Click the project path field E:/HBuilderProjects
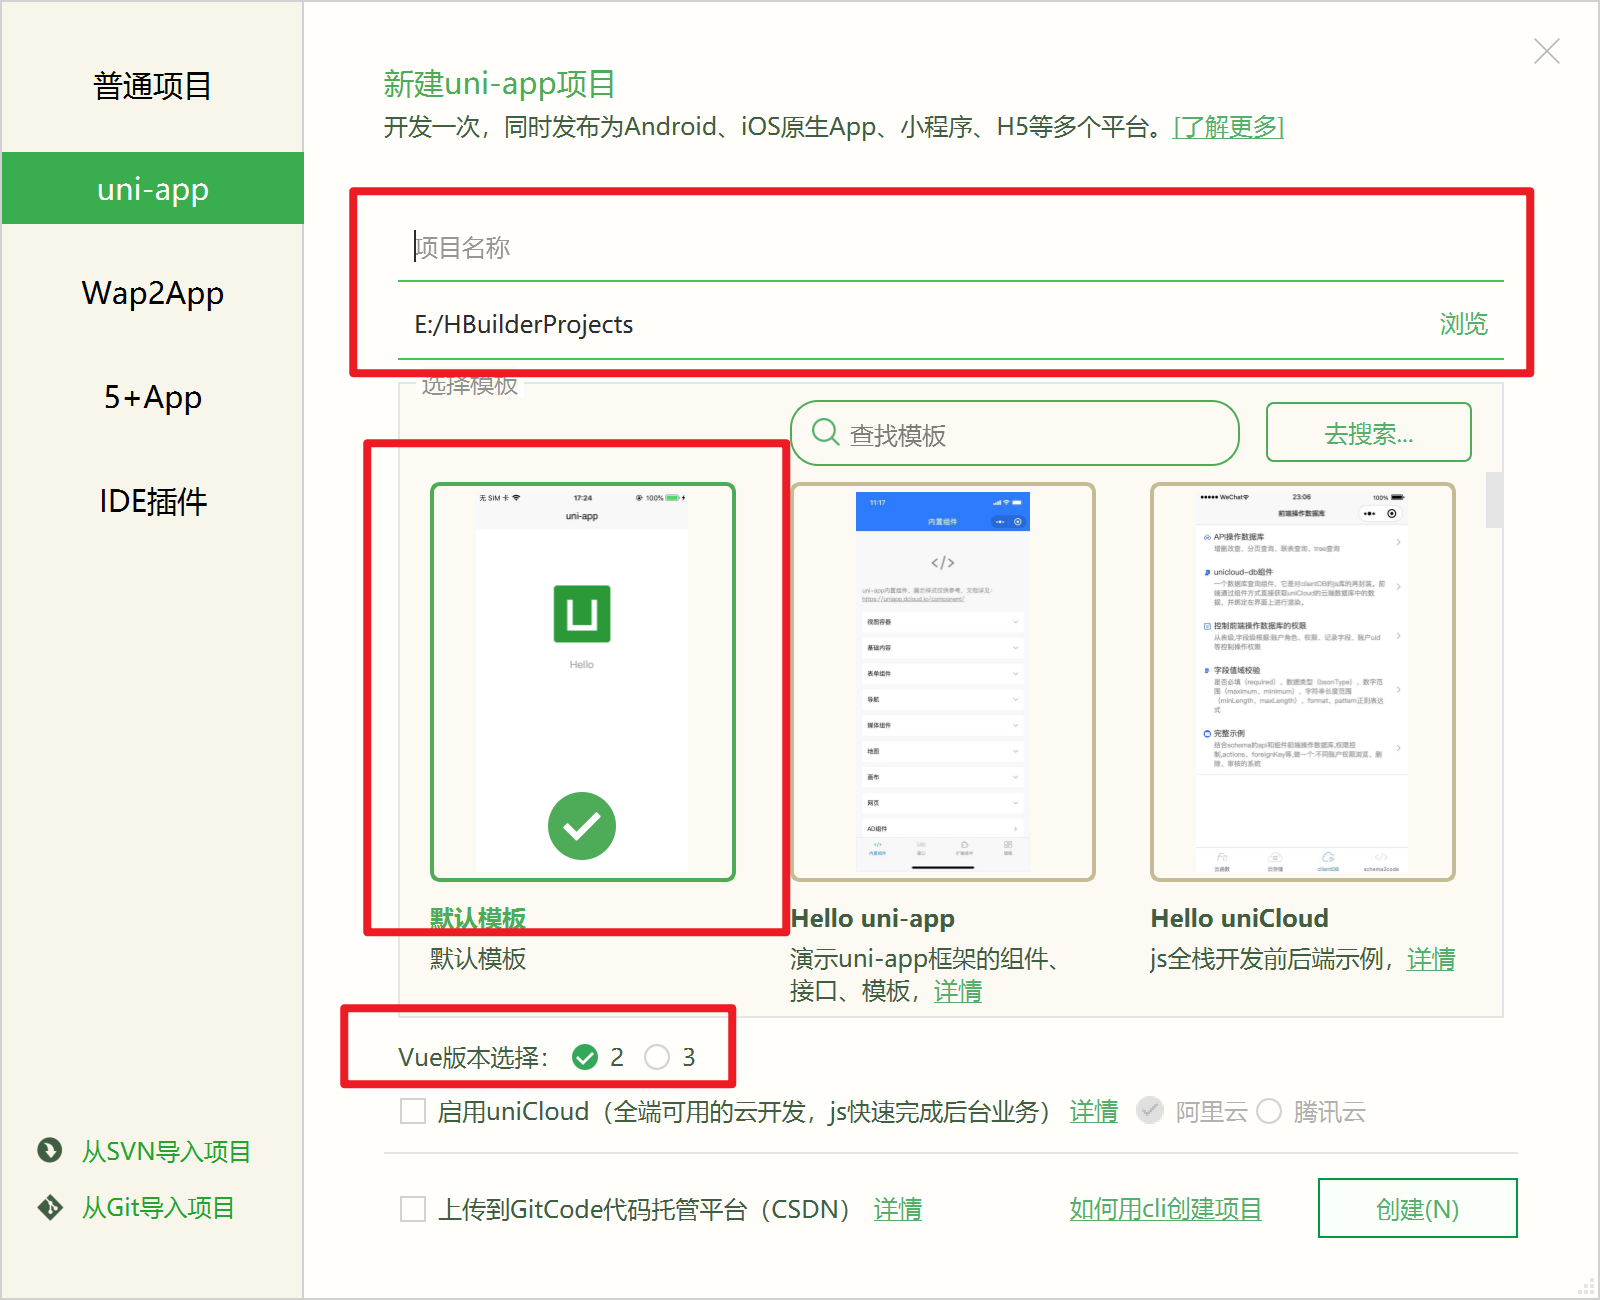The width and height of the screenshot is (1600, 1300). [910, 324]
